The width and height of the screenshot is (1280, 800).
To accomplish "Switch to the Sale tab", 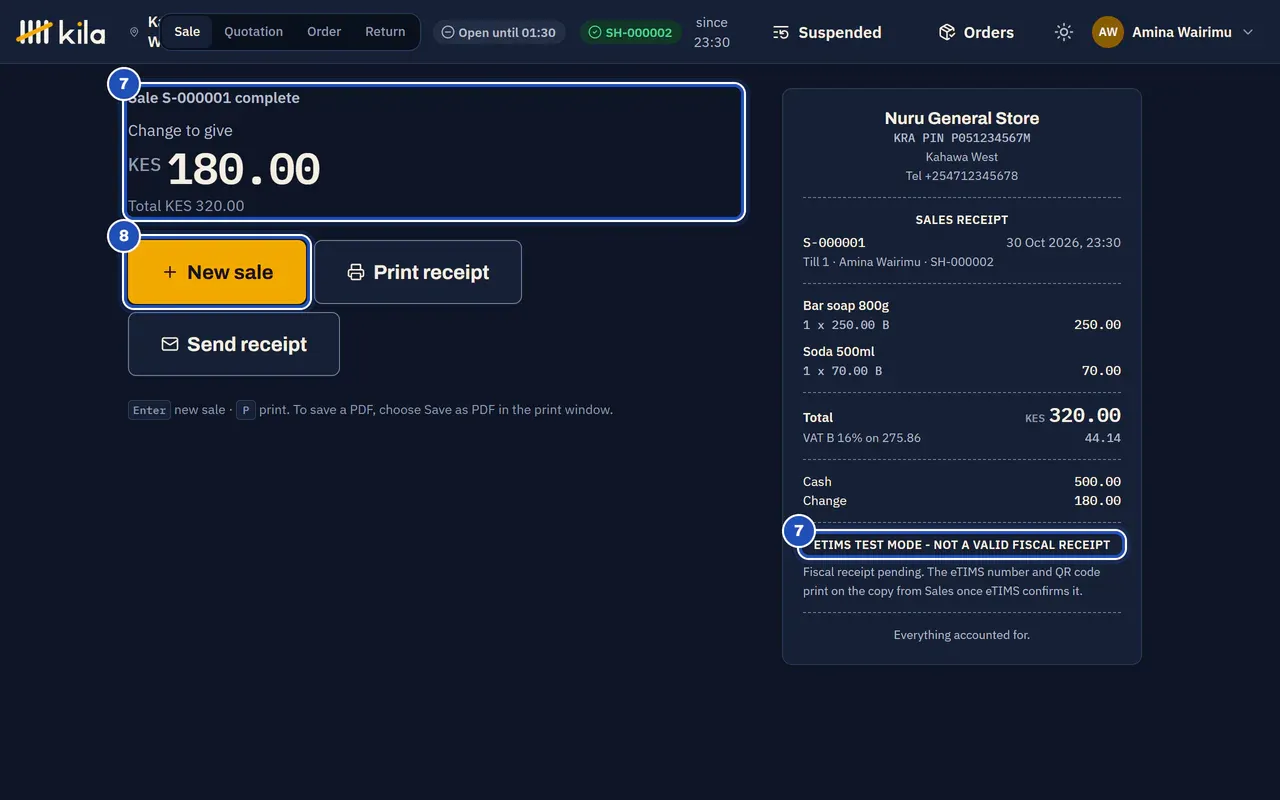I will (x=187, y=32).
